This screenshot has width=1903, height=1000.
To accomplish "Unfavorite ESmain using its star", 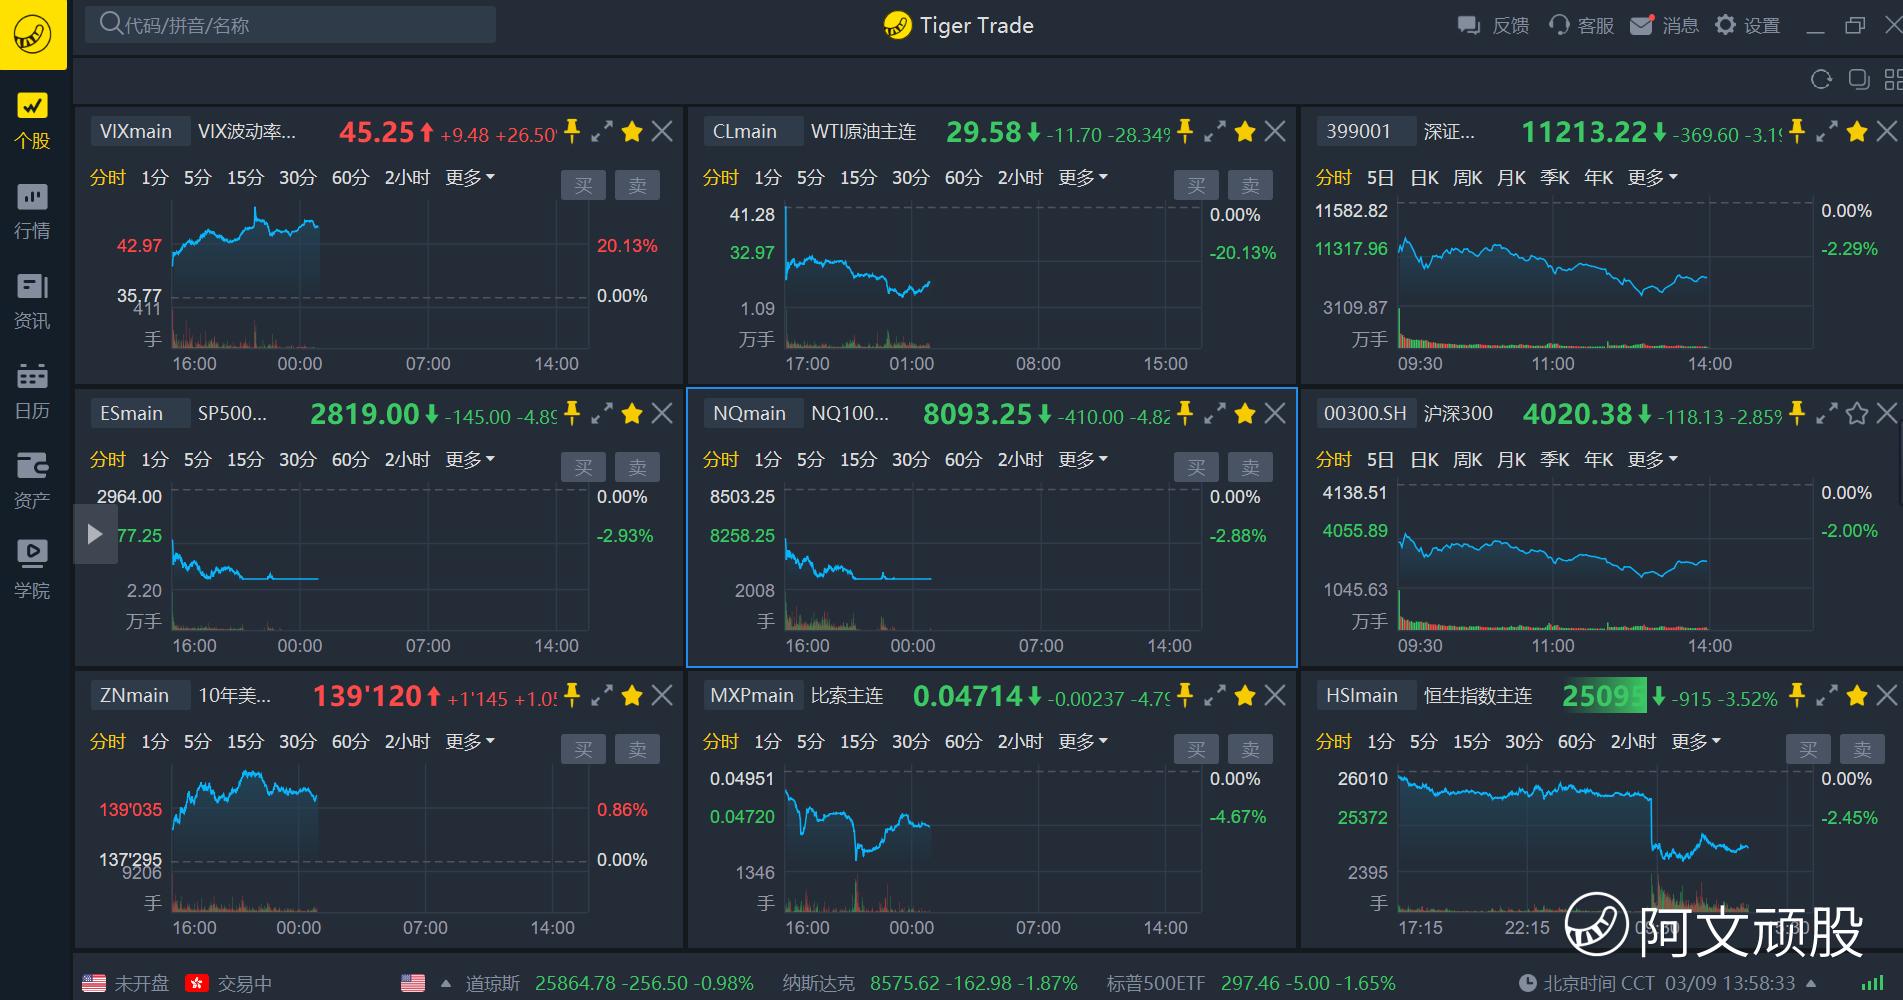I will (632, 413).
